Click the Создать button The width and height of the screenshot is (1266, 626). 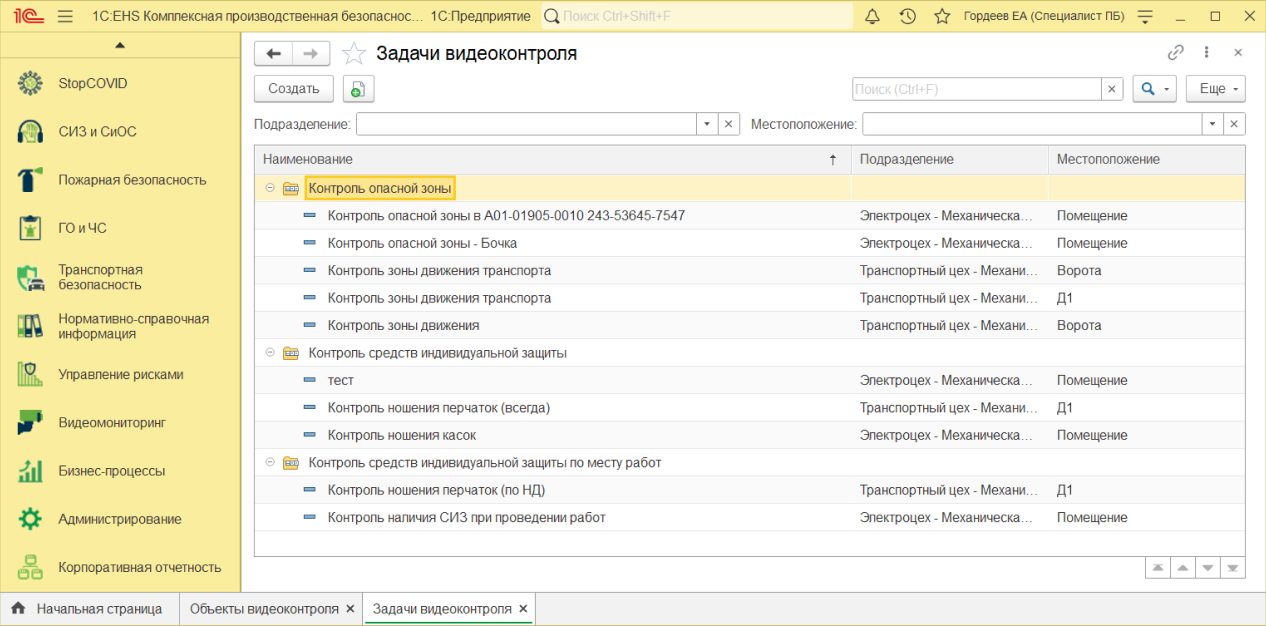[293, 89]
